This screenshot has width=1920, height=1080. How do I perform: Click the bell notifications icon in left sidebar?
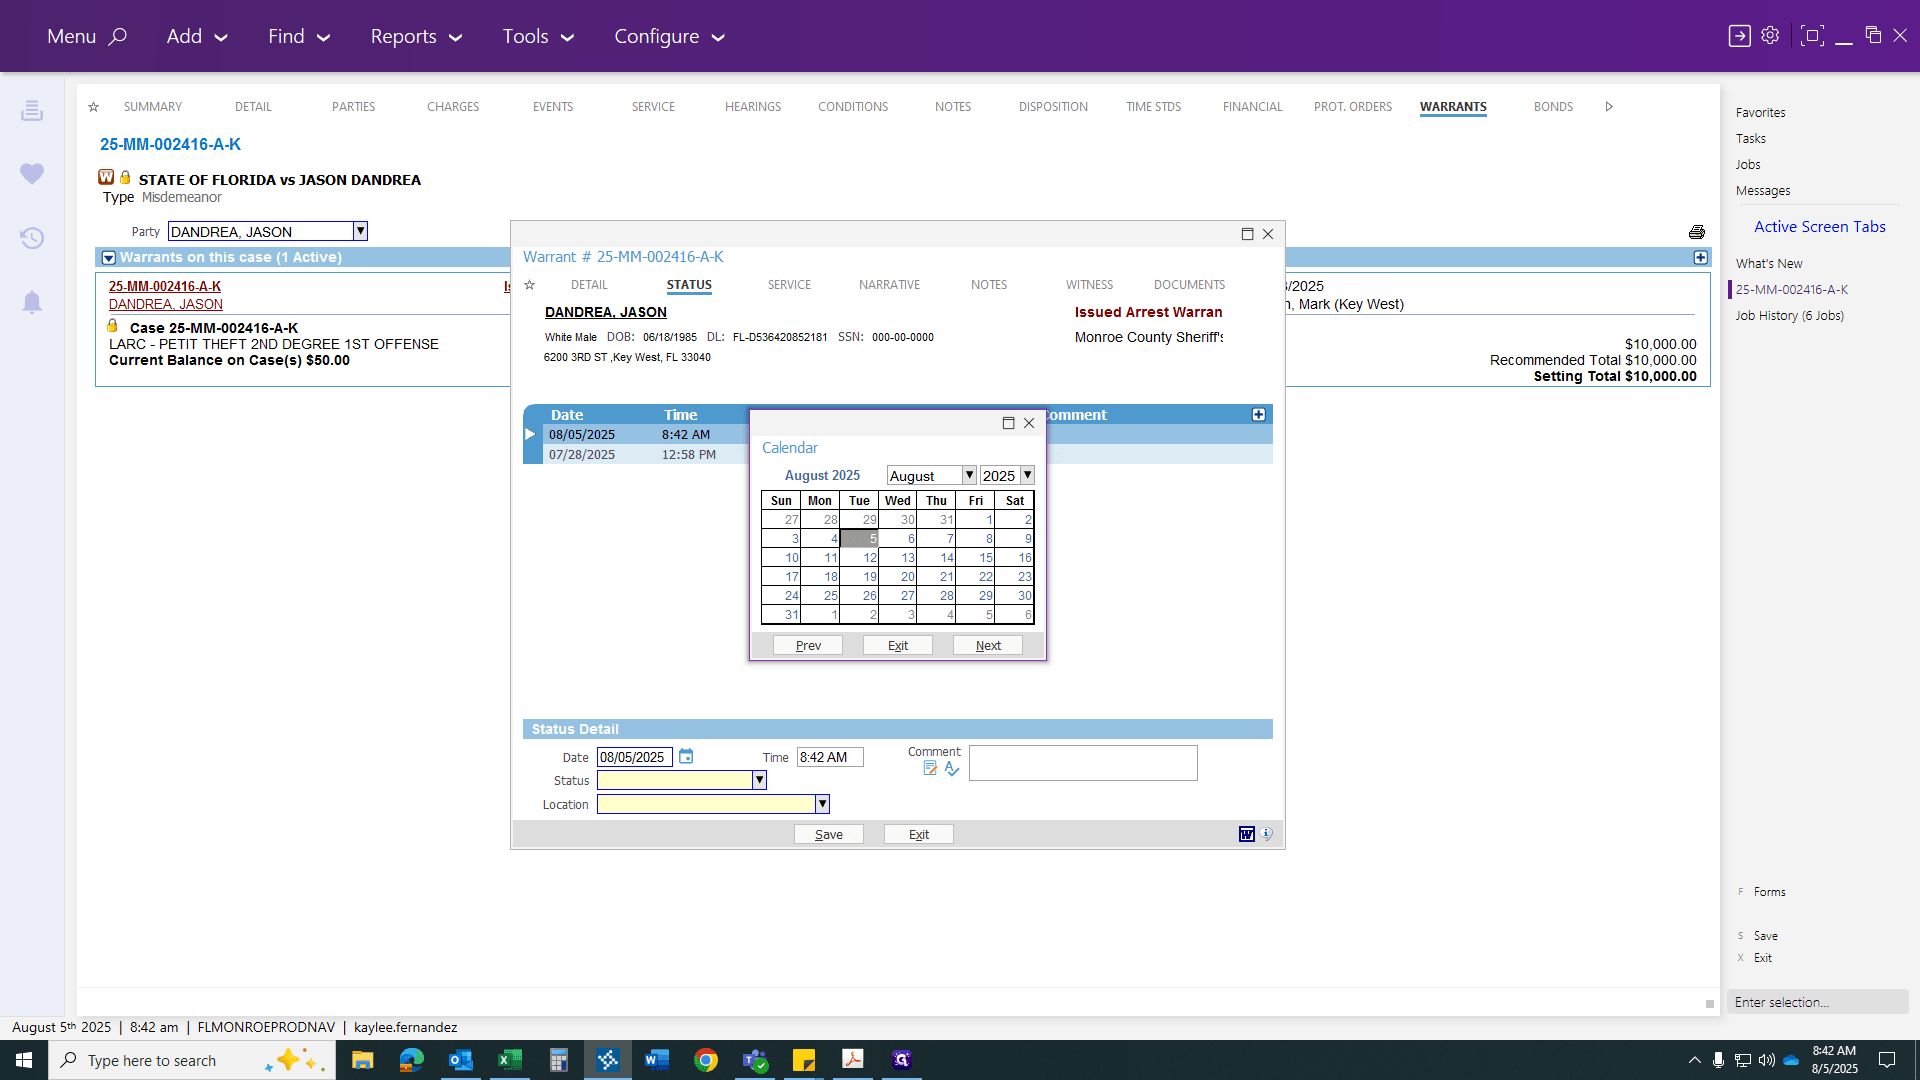pos(32,302)
